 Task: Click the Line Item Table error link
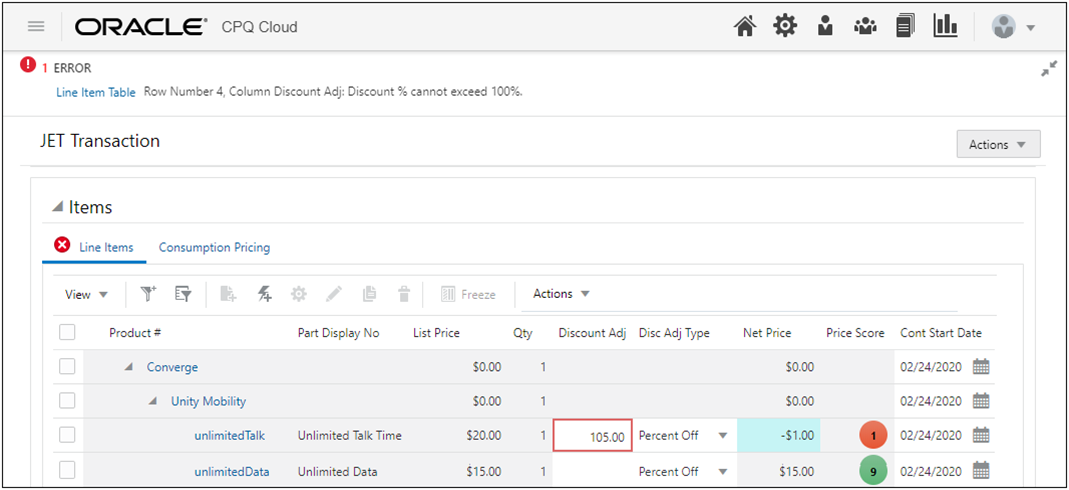pos(95,92)
